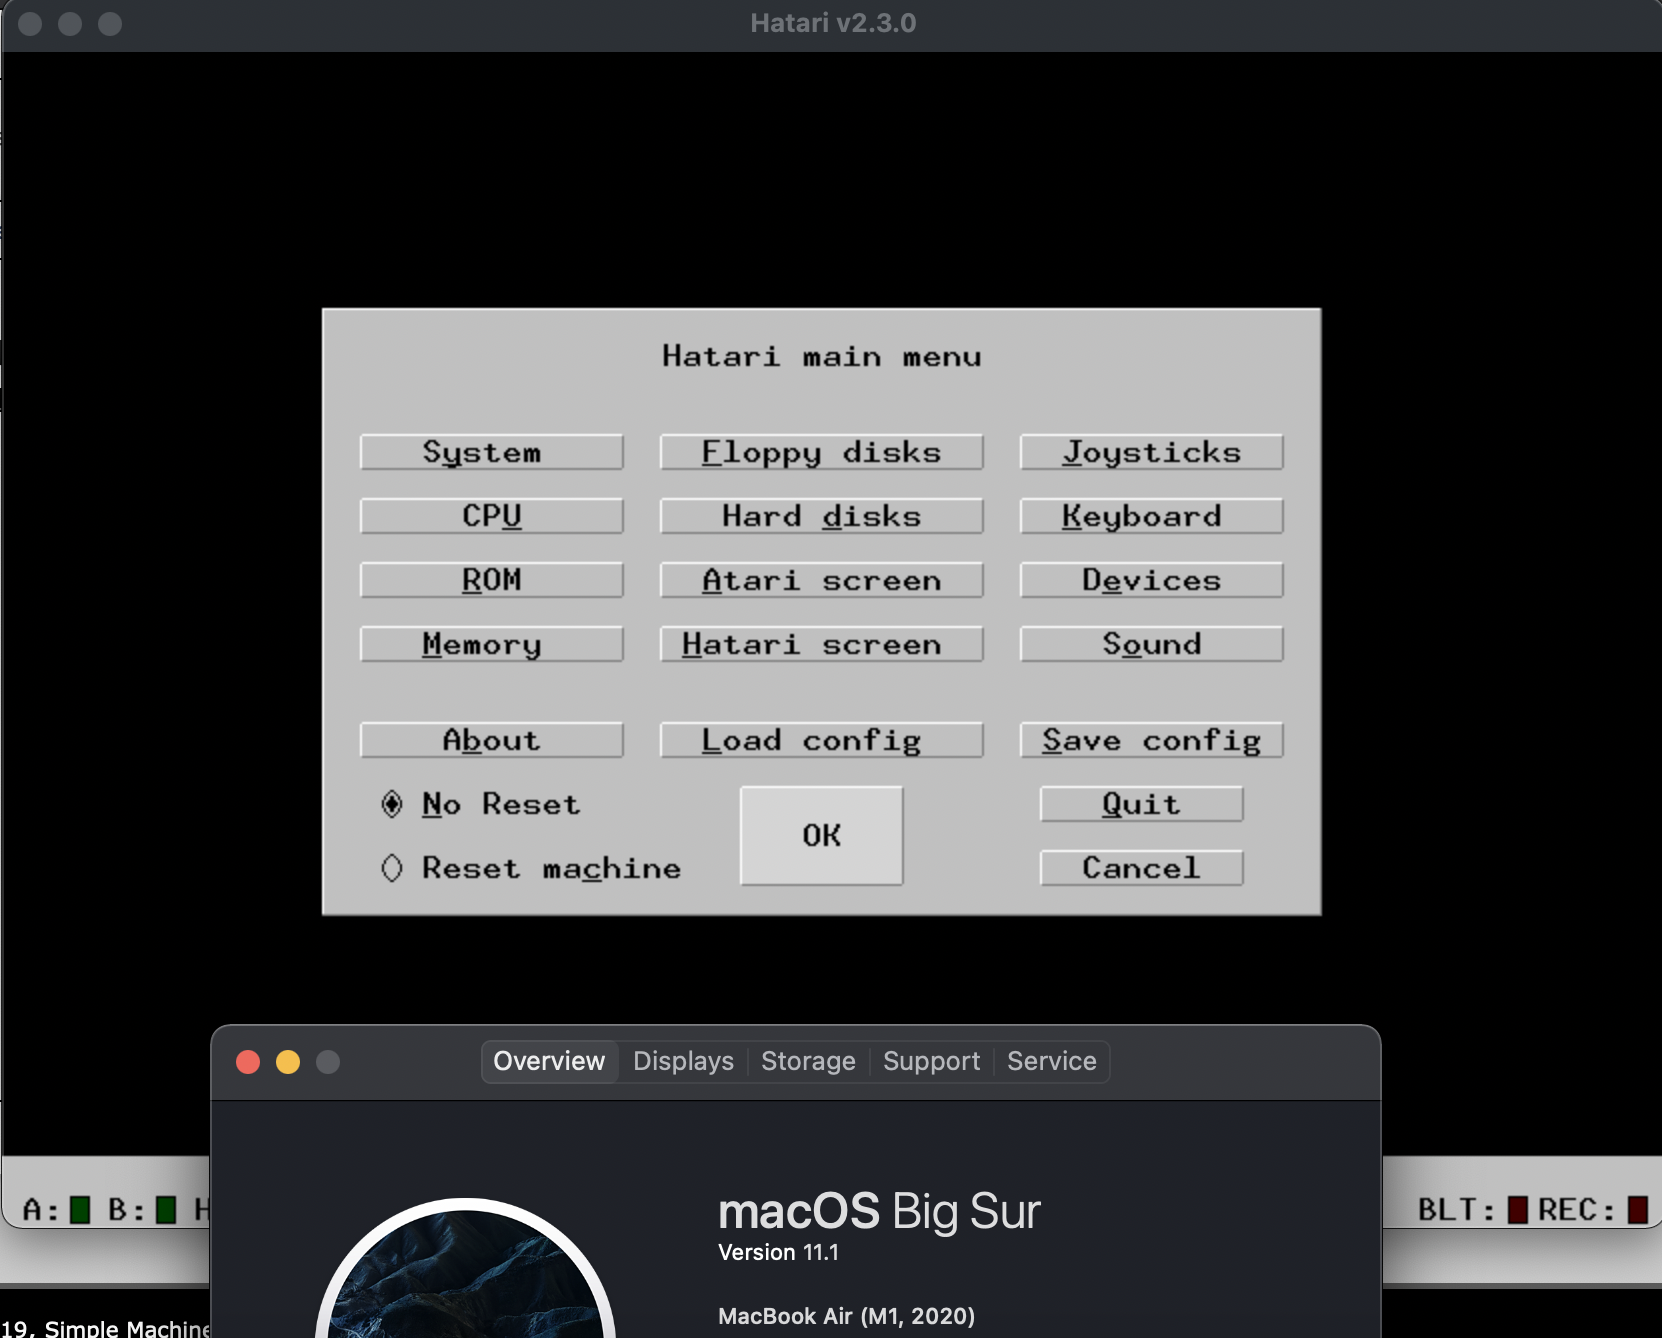Open the Sound settings
The width and height of the screenshot is (1662, 1338).
tap(1151, 644)
